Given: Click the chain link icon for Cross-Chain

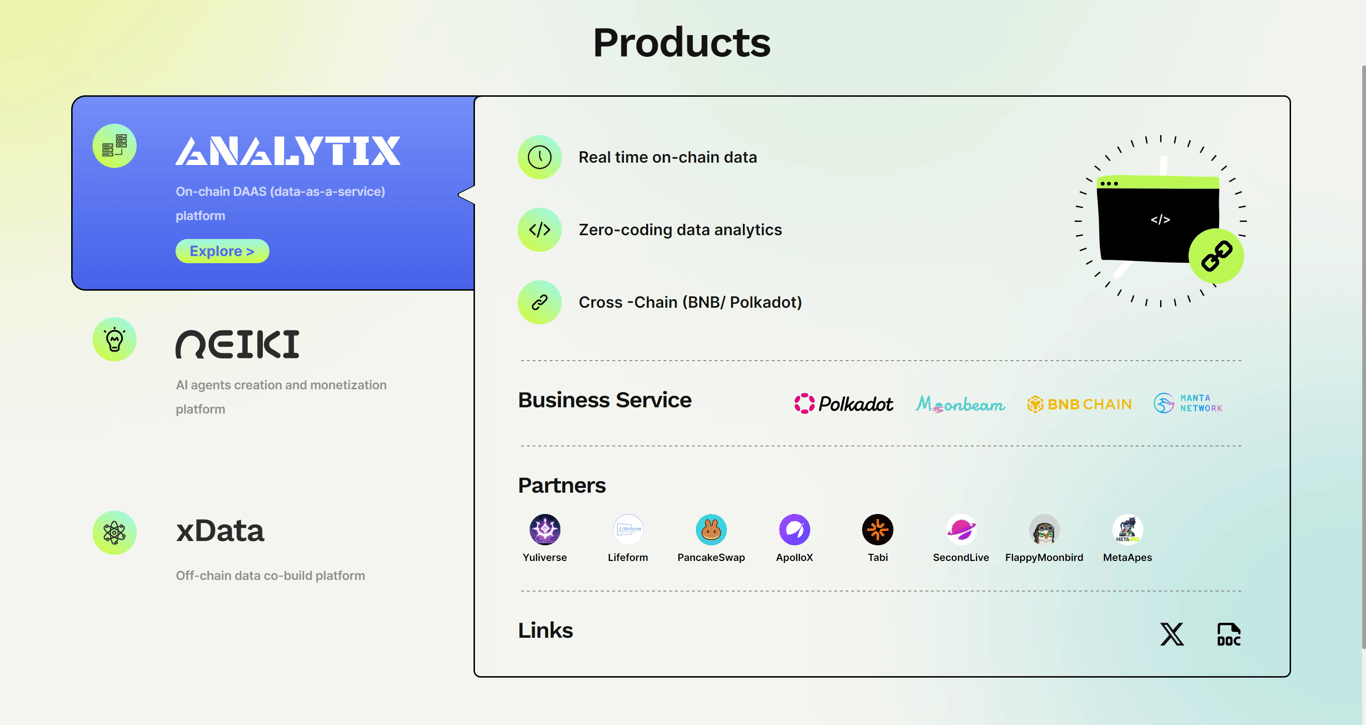Looking at the screenshot, I should click(540, 302).
